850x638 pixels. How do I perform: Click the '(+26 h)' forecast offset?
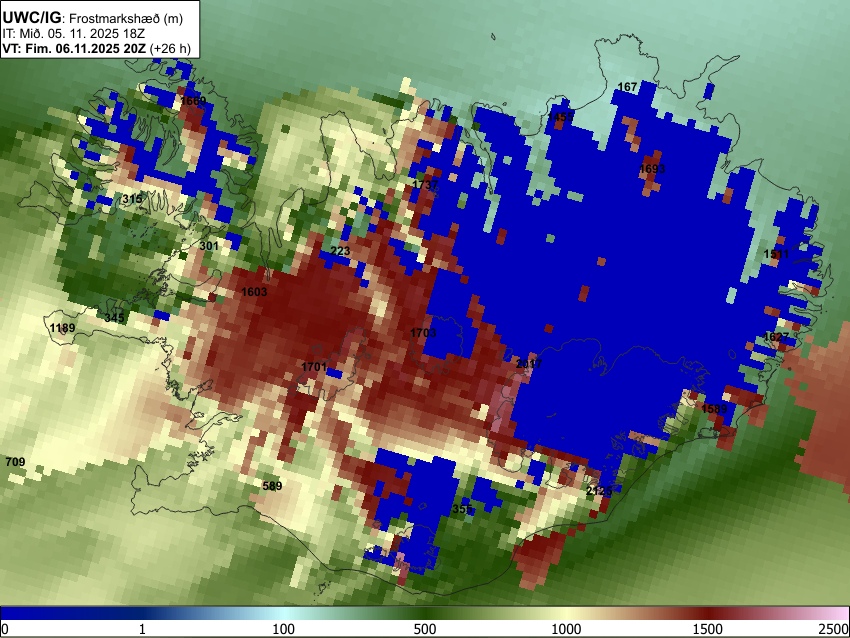pos(170,48)
